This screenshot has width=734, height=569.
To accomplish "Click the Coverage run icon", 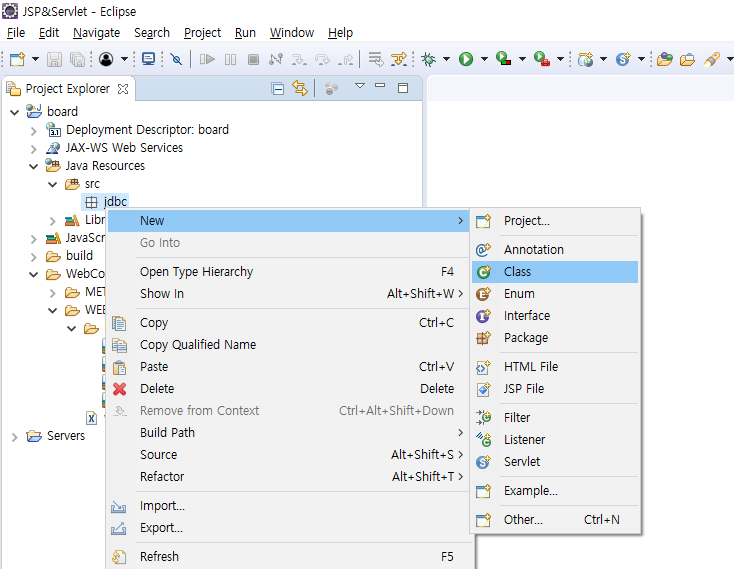I will tap(503, 59).
